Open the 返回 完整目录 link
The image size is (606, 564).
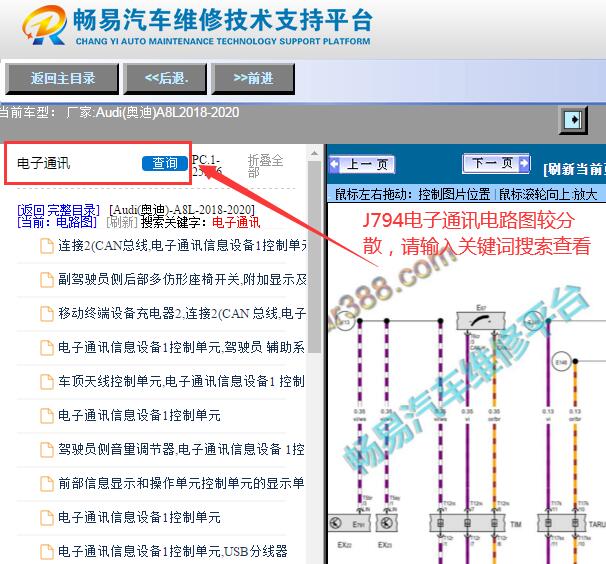point(58,210)
